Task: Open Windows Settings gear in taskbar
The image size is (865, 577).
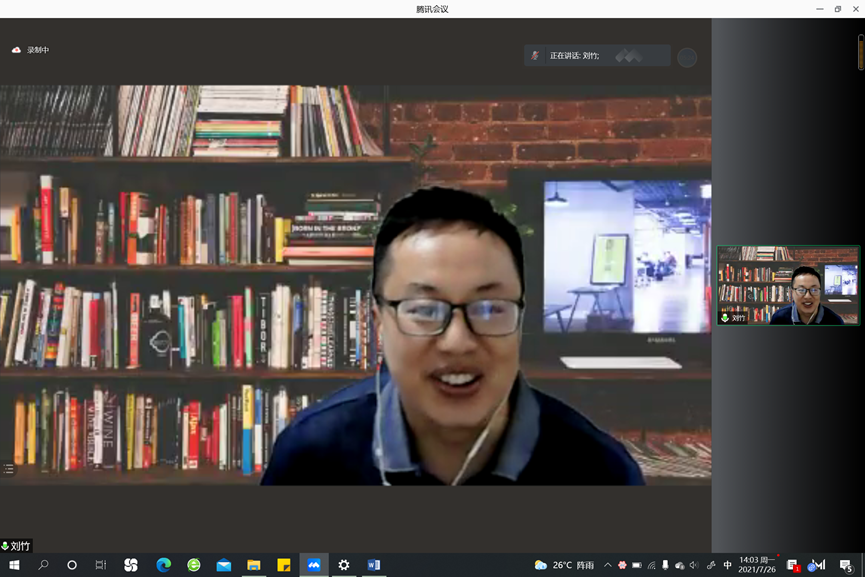Action: (344, 565)
